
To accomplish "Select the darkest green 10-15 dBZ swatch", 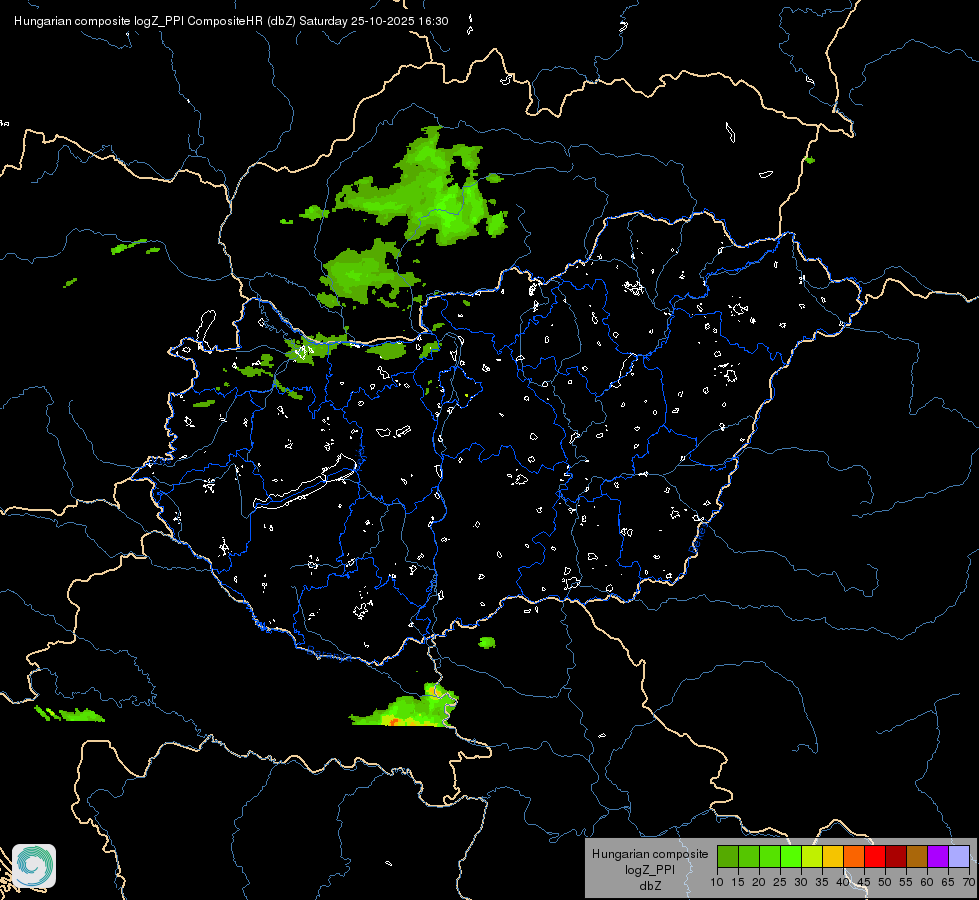I will pyautogui.click(x=728, y=857).
